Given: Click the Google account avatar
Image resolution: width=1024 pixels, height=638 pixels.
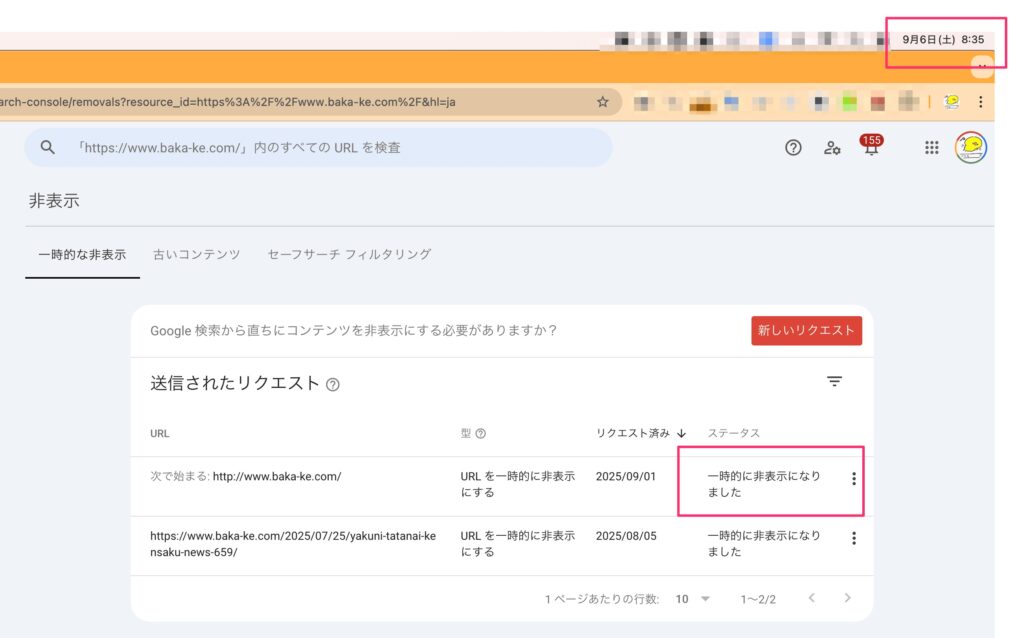Looking at the screenshot, I should tap(970, 148).
